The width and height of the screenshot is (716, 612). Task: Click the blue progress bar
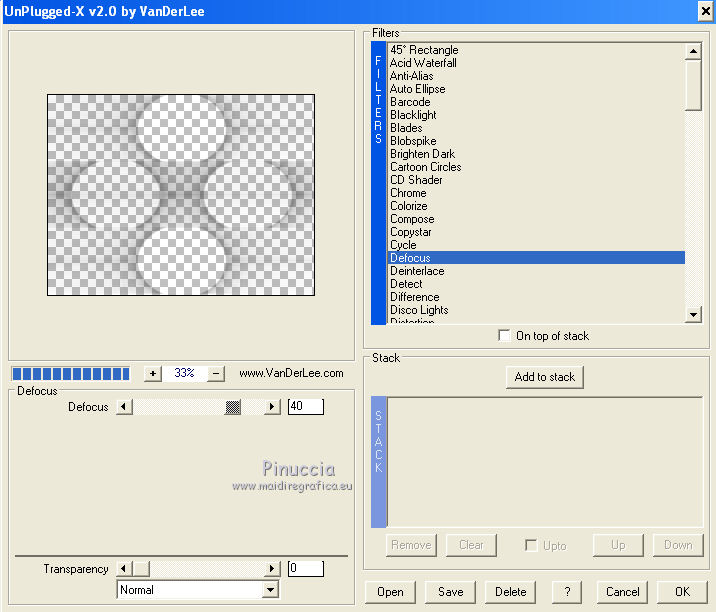pyautogui.click(x=71, y=374)
